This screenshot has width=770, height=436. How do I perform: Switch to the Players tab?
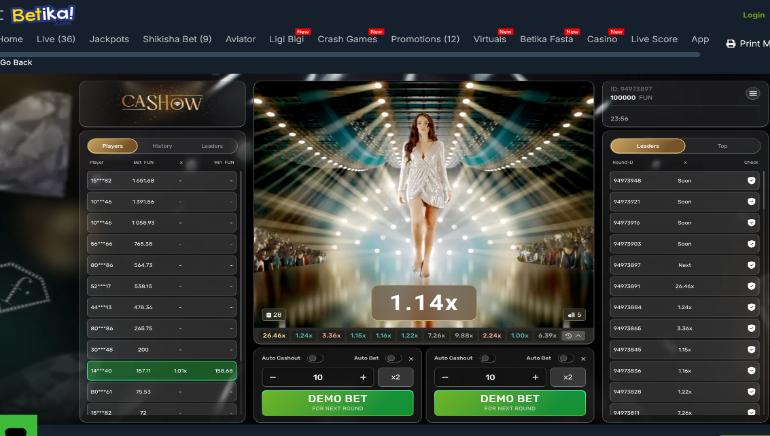(112, 146)
